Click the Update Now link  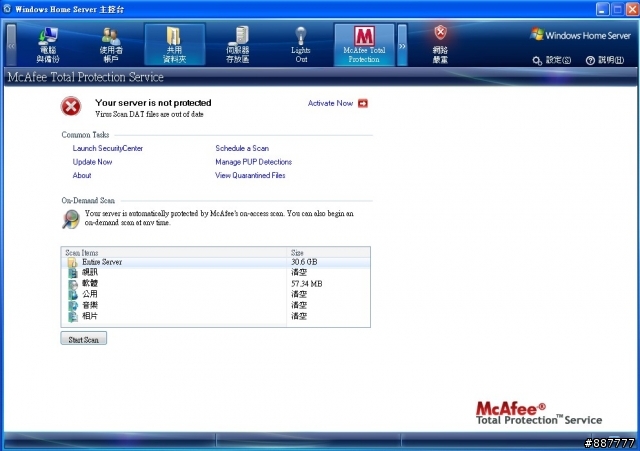pos(92,162)
